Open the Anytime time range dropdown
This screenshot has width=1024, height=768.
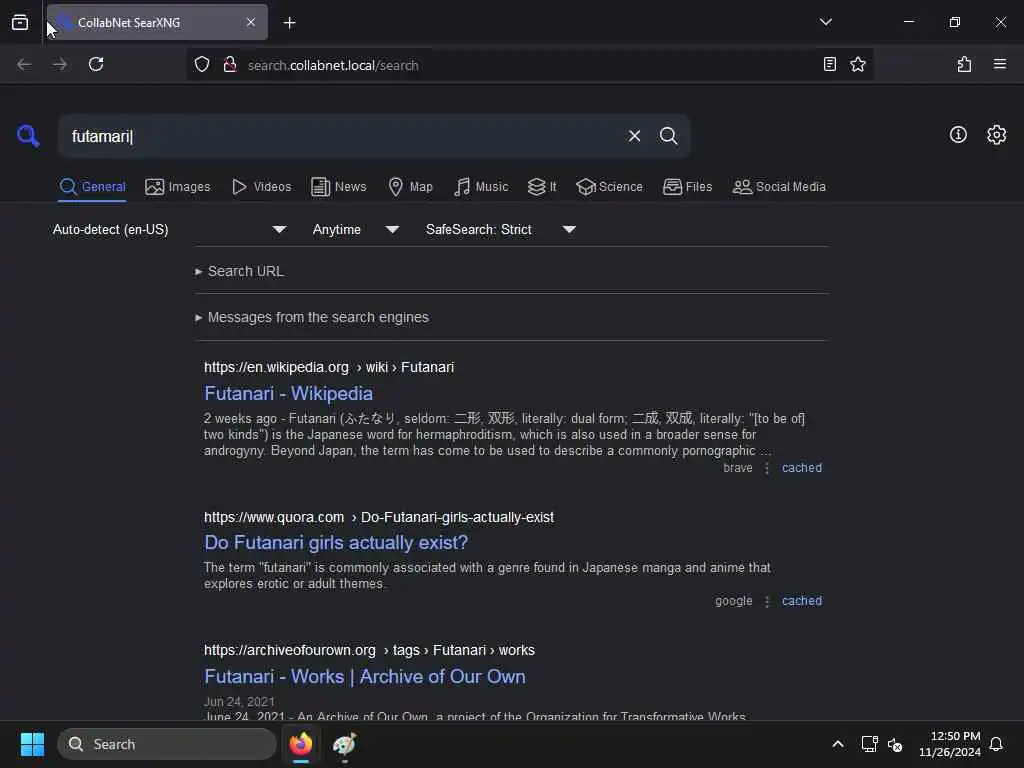356,229
